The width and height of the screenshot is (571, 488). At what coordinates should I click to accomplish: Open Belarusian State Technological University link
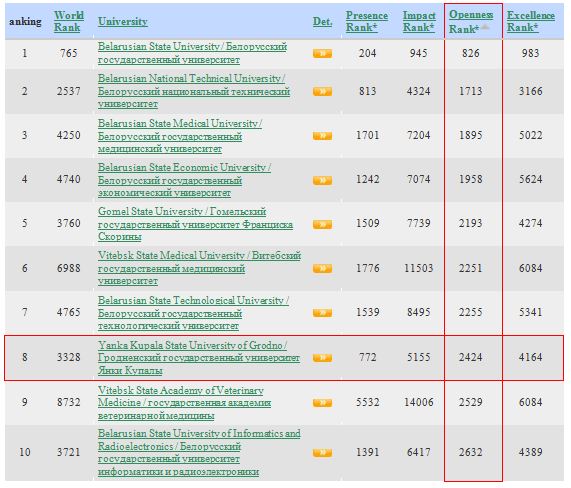[193, 313]
